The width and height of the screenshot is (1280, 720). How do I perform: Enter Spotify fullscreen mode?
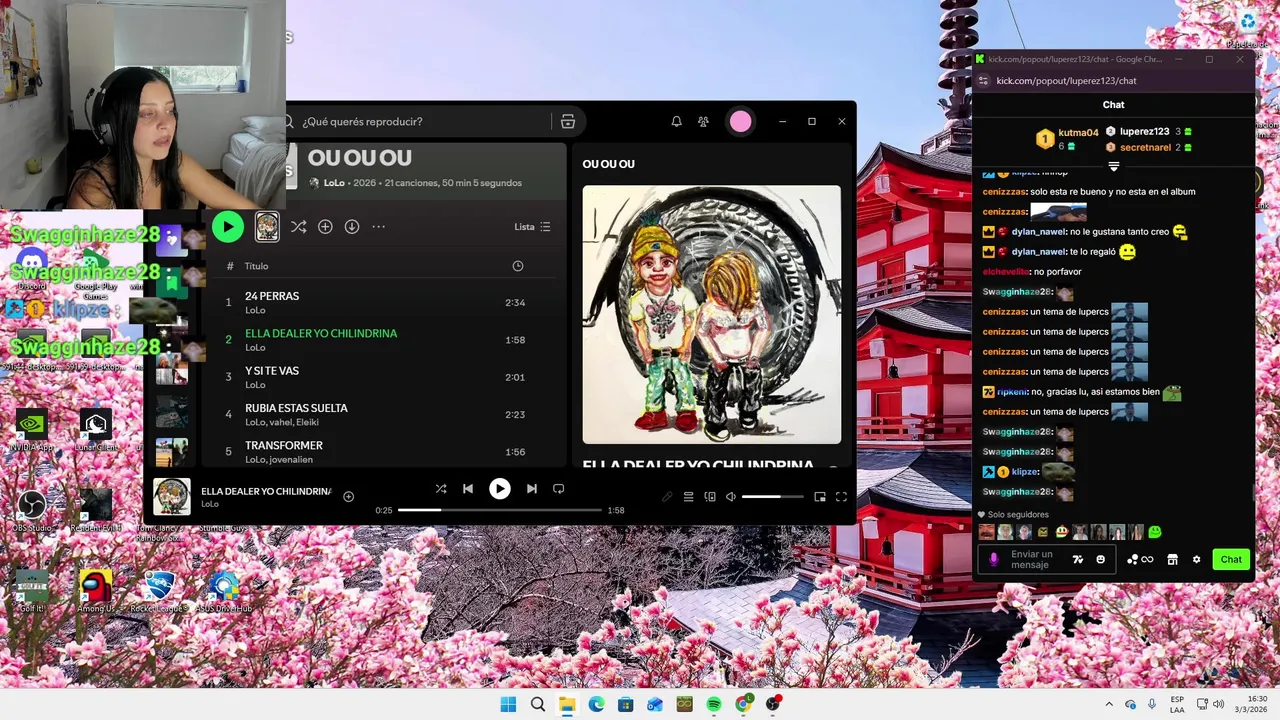(841, 497)
